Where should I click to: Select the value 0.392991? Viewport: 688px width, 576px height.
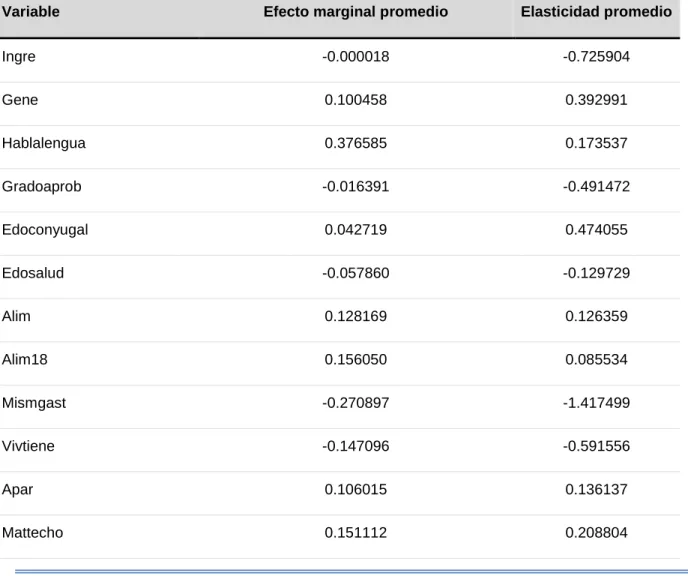(x=596, y=100)
